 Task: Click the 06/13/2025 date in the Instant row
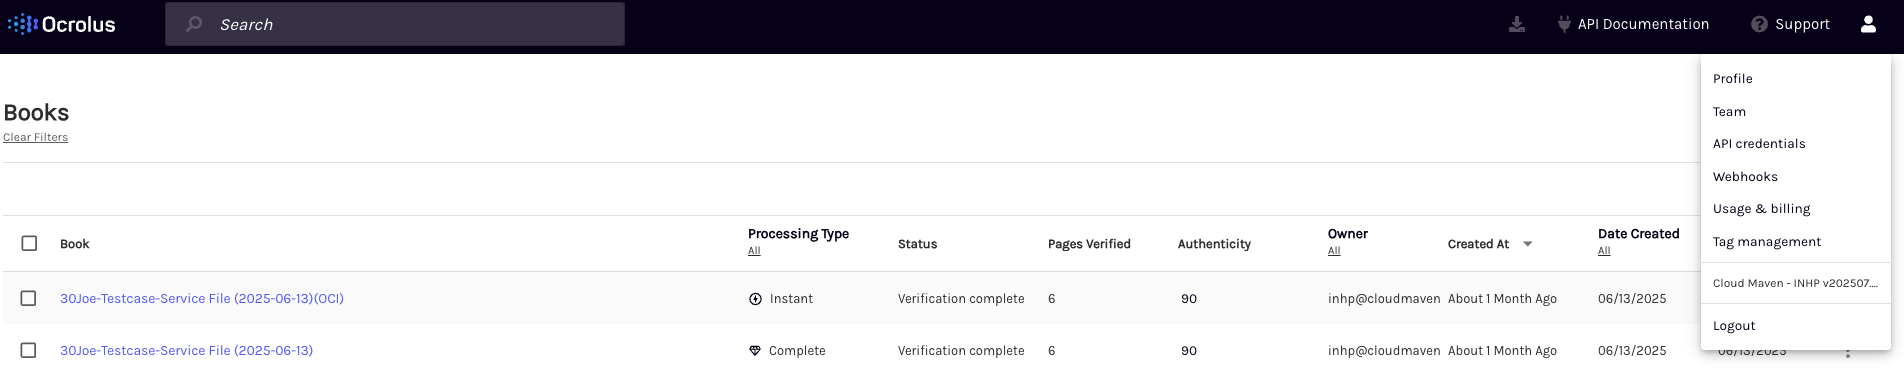(x=1632, y=299)
